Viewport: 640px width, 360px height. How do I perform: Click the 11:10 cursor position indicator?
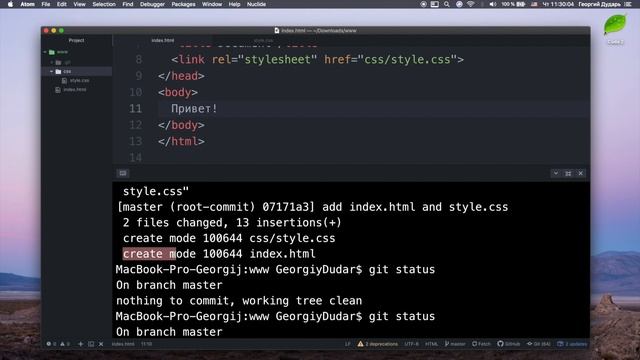point(147,344)
